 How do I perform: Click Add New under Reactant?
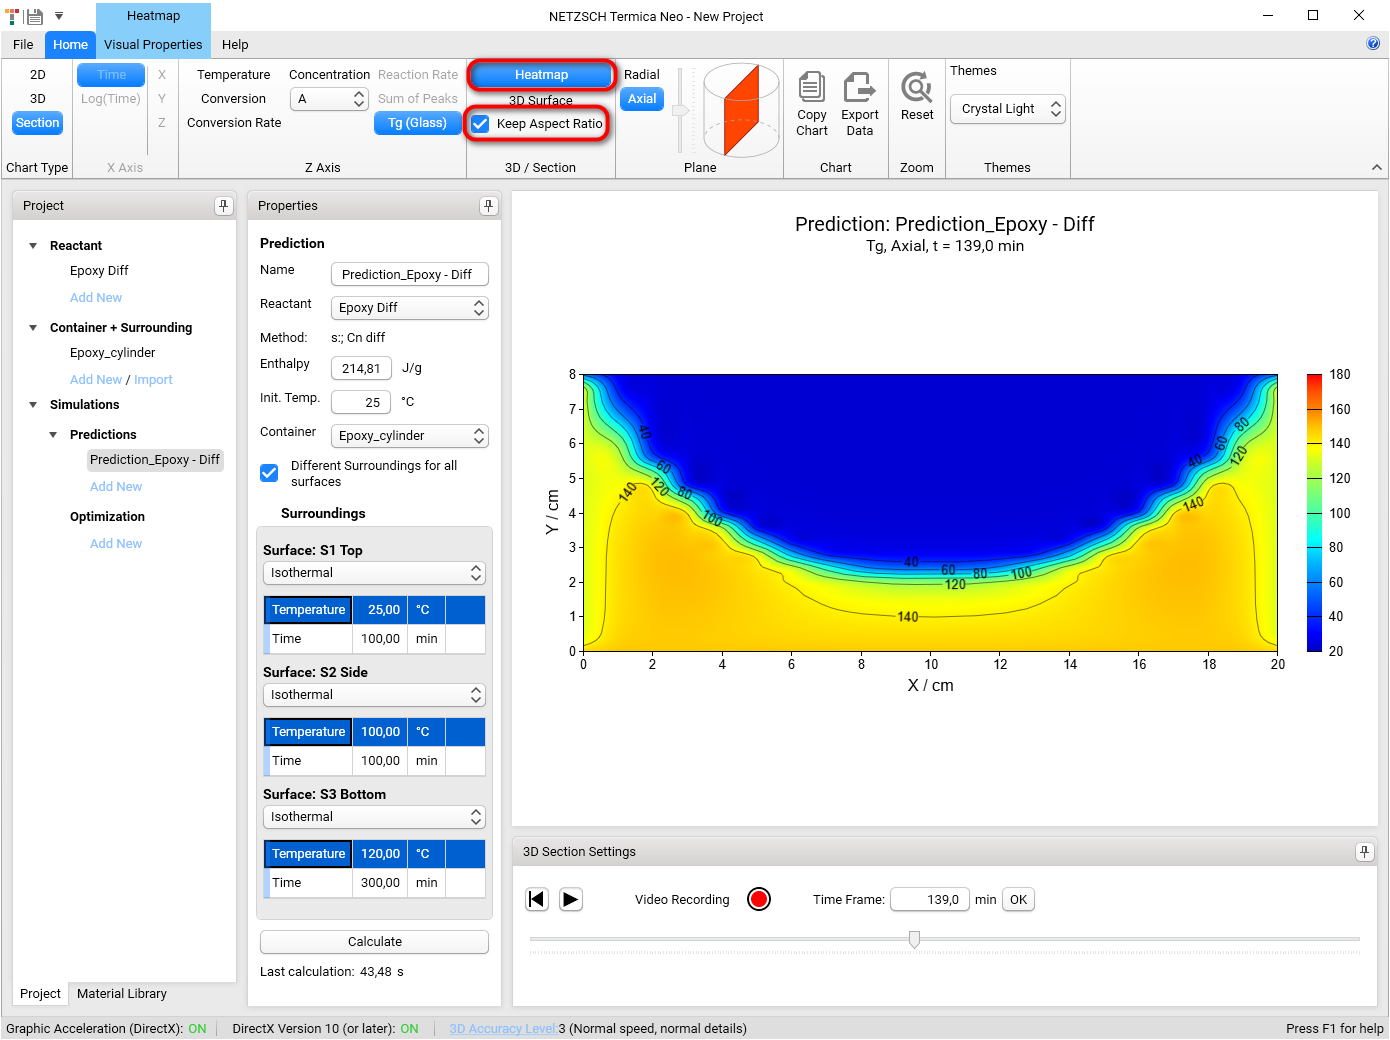(x=96, y=298)
